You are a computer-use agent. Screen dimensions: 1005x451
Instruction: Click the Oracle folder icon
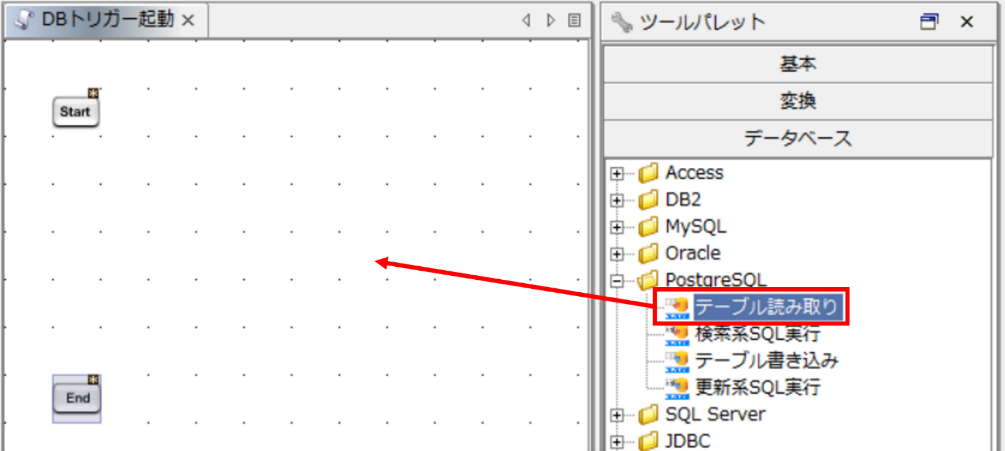point(649,254)
